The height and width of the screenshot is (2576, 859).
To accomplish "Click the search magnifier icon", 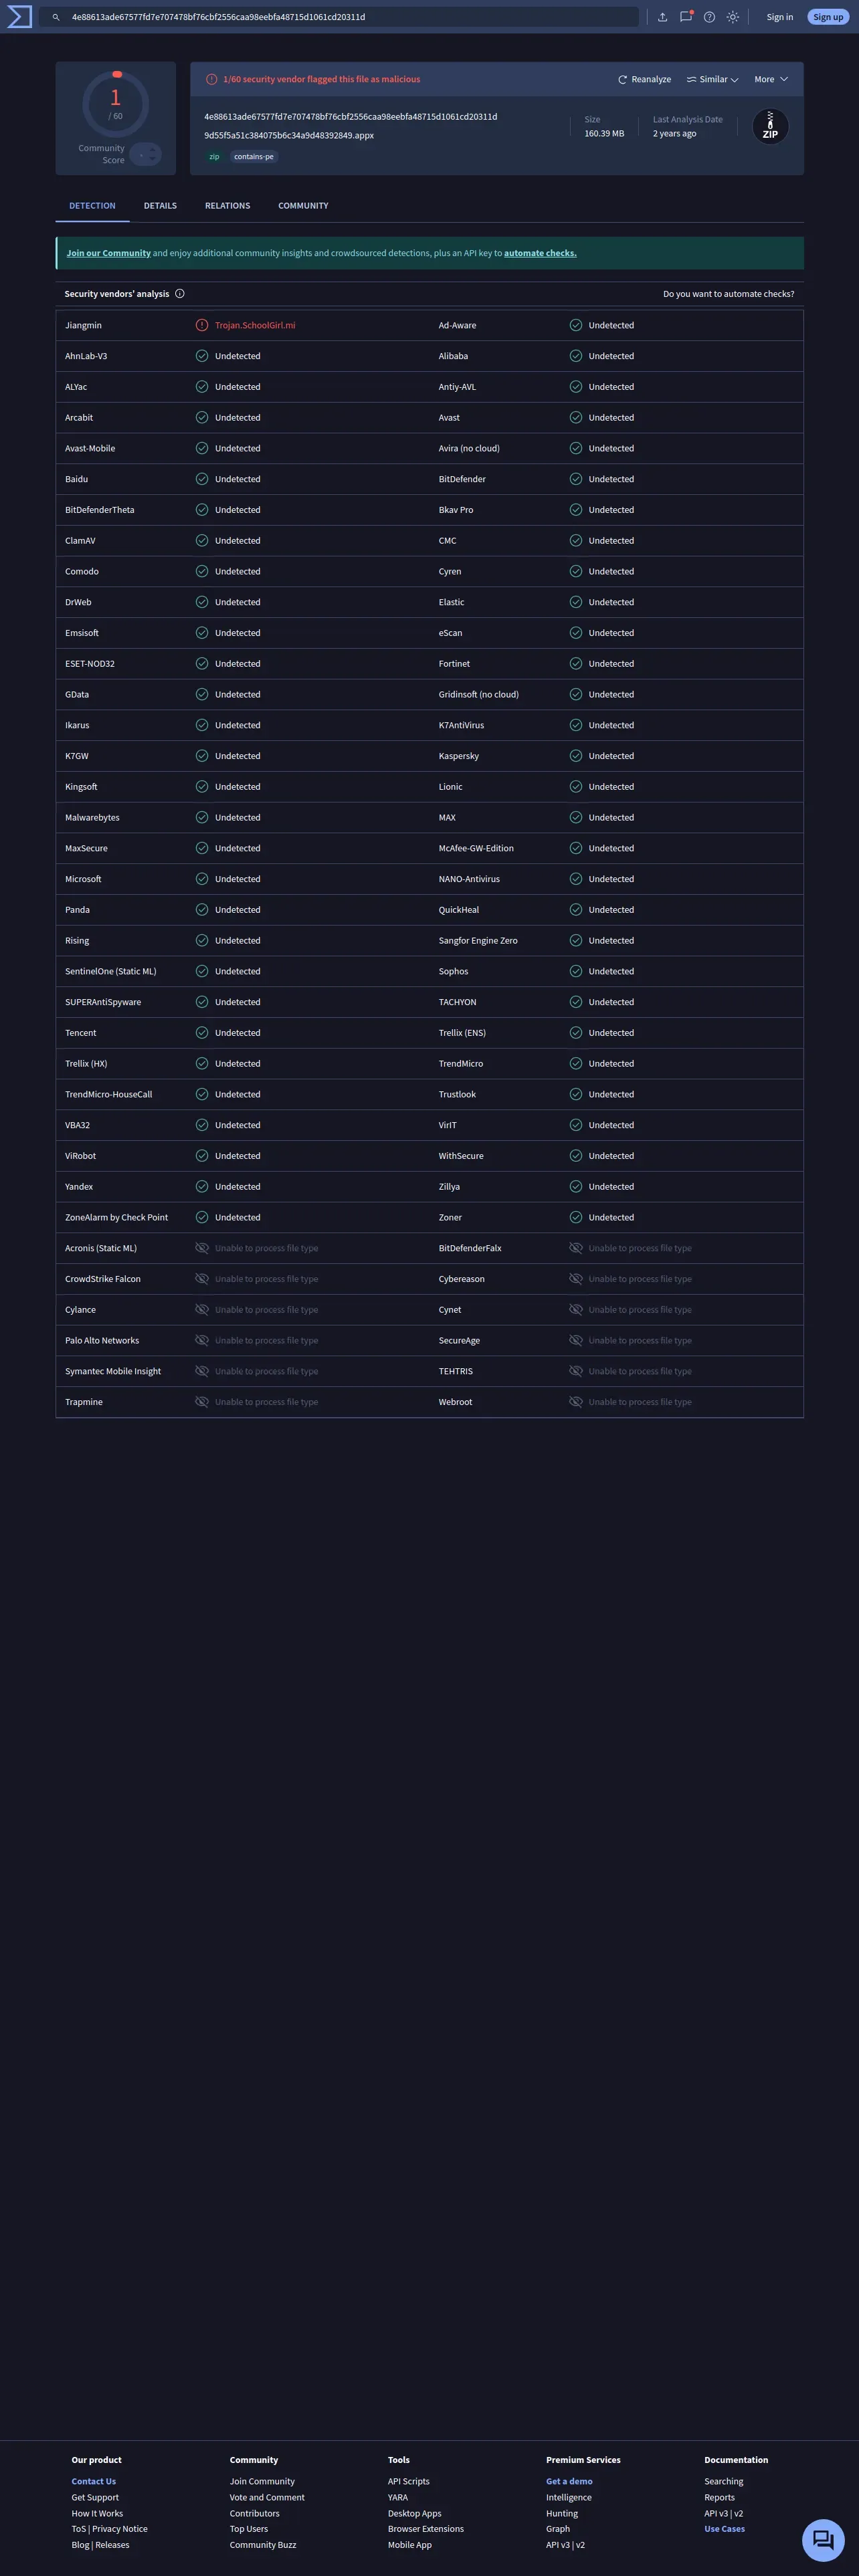I will coord(56,17).
